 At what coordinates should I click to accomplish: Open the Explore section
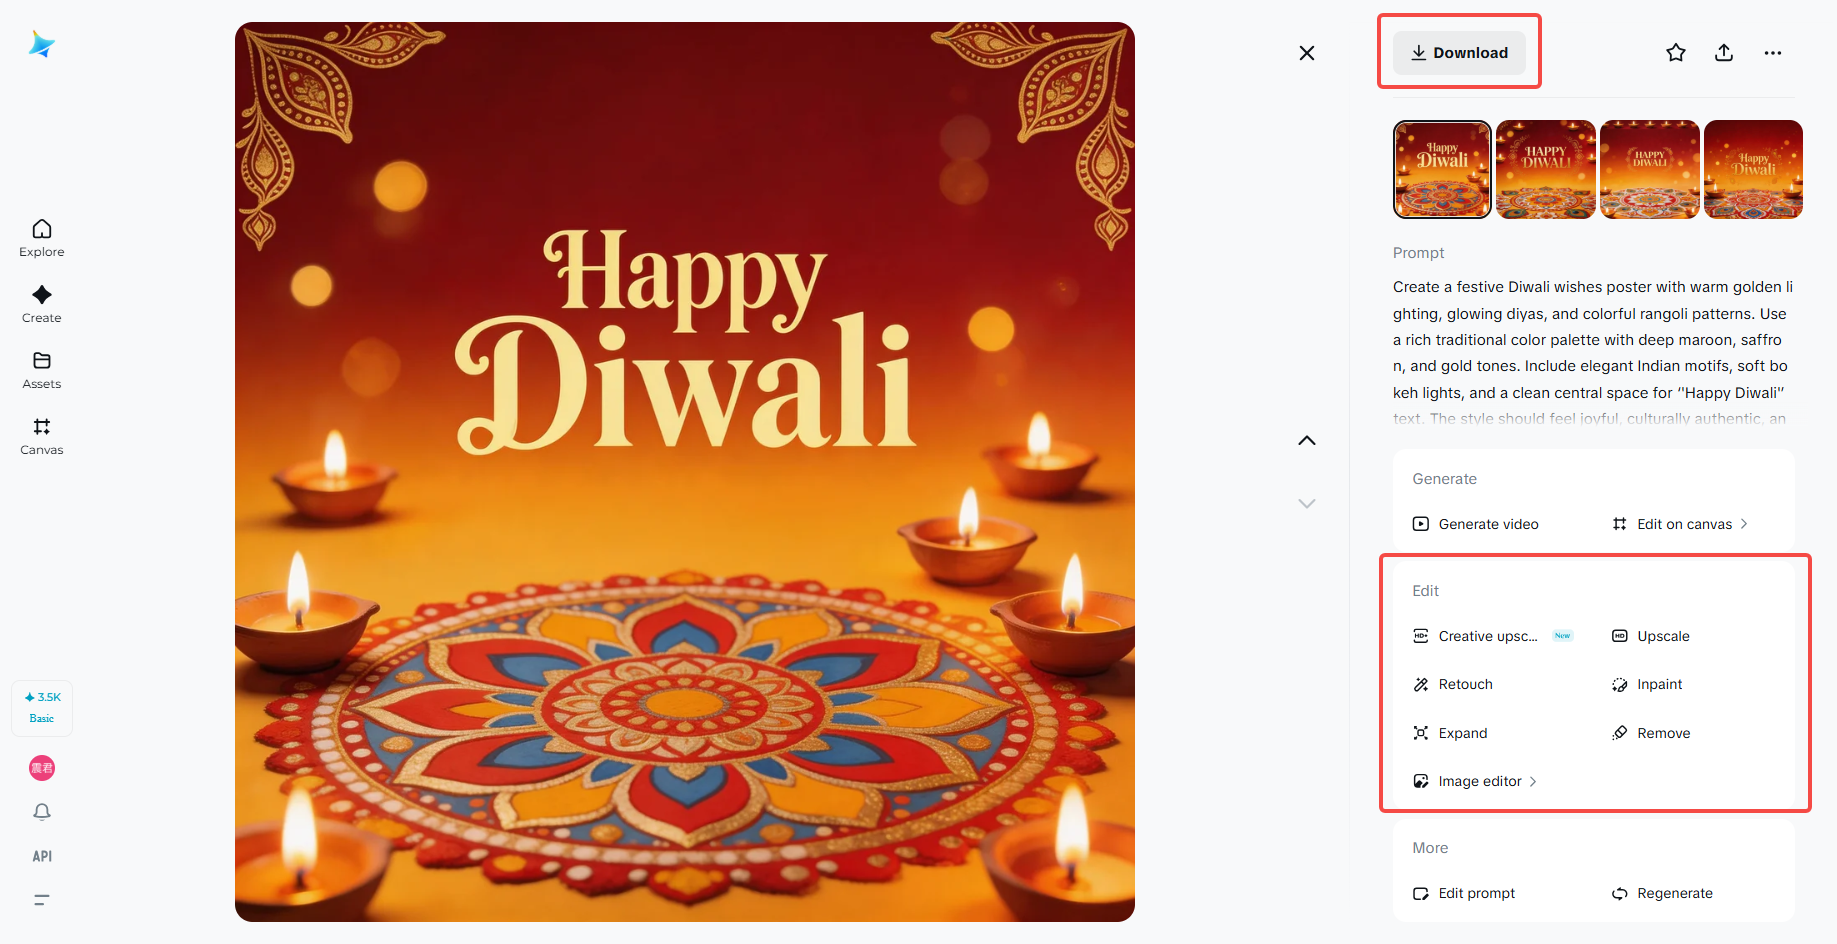(x=42, y=238)
